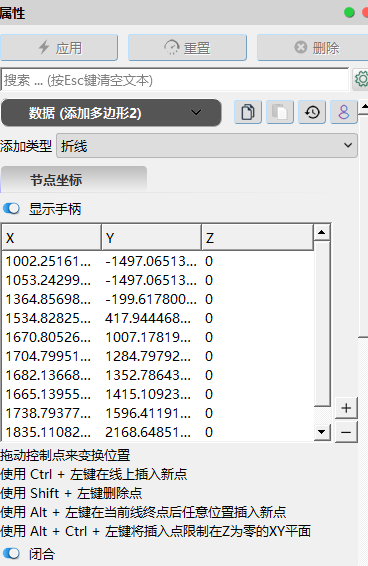
Task: Select Y cell 1352.78643...
Action: pyautogui.click(x=151, y=375)
